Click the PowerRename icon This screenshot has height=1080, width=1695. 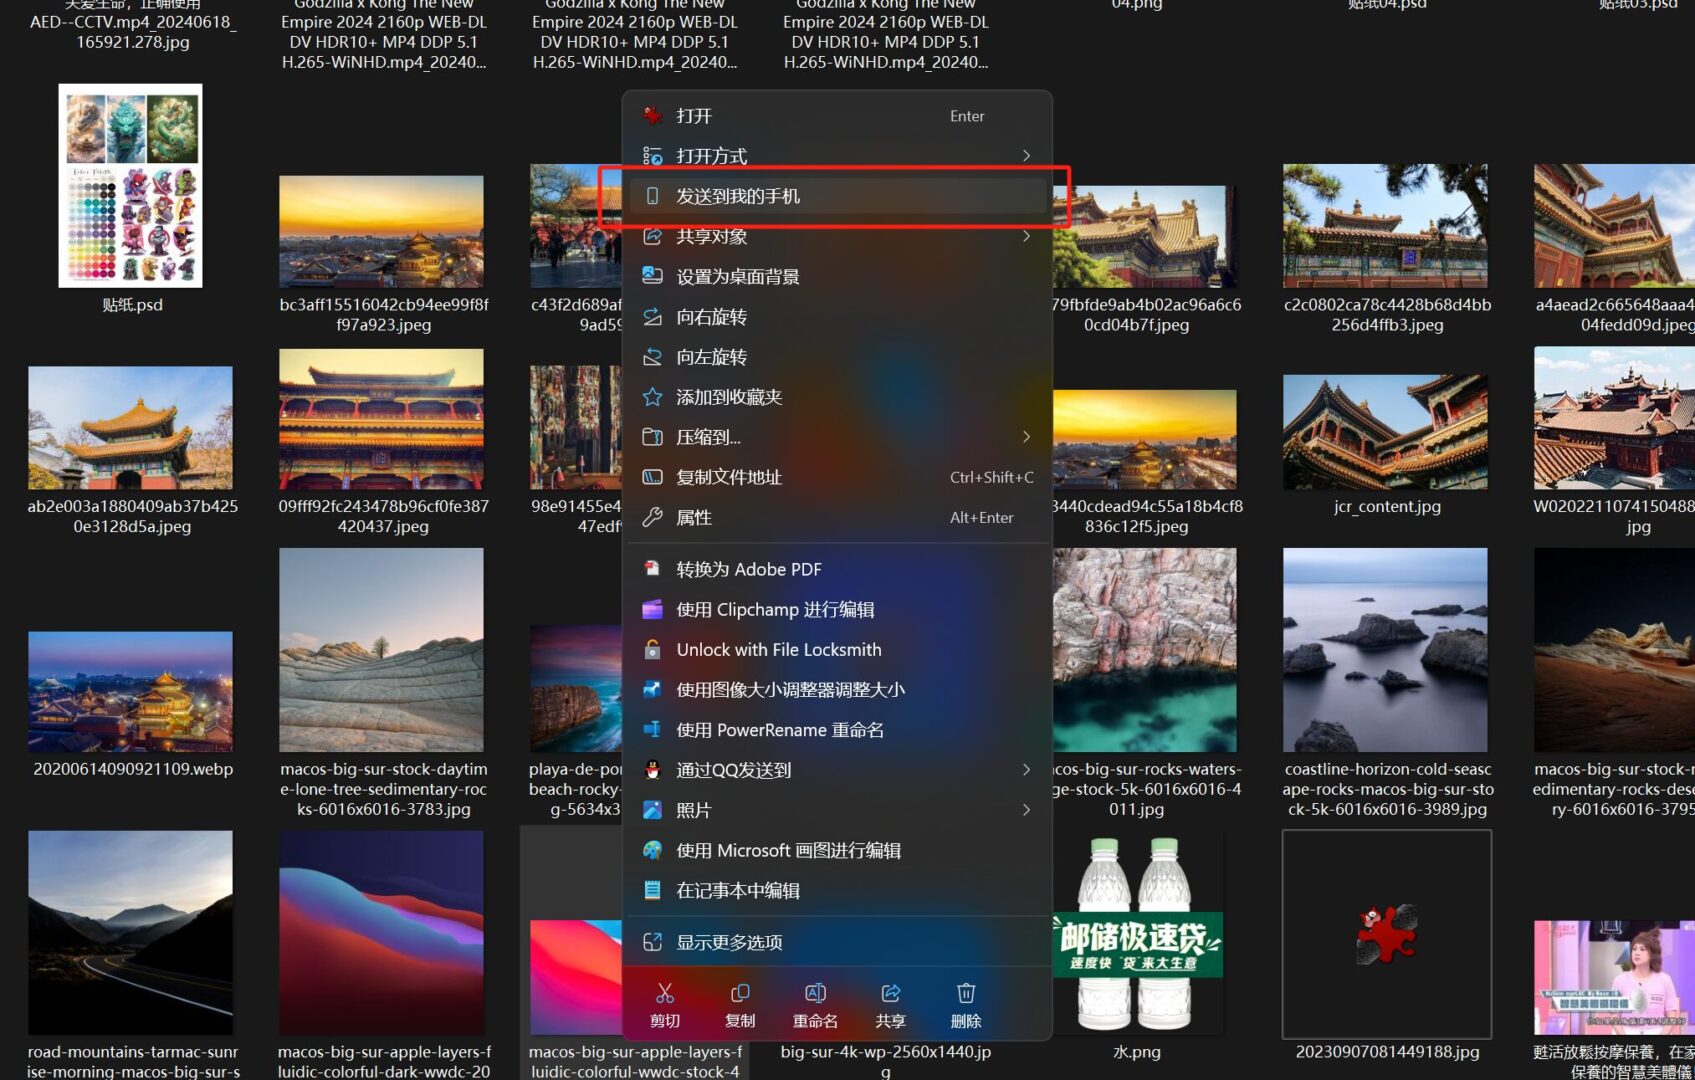click(652, 730)
